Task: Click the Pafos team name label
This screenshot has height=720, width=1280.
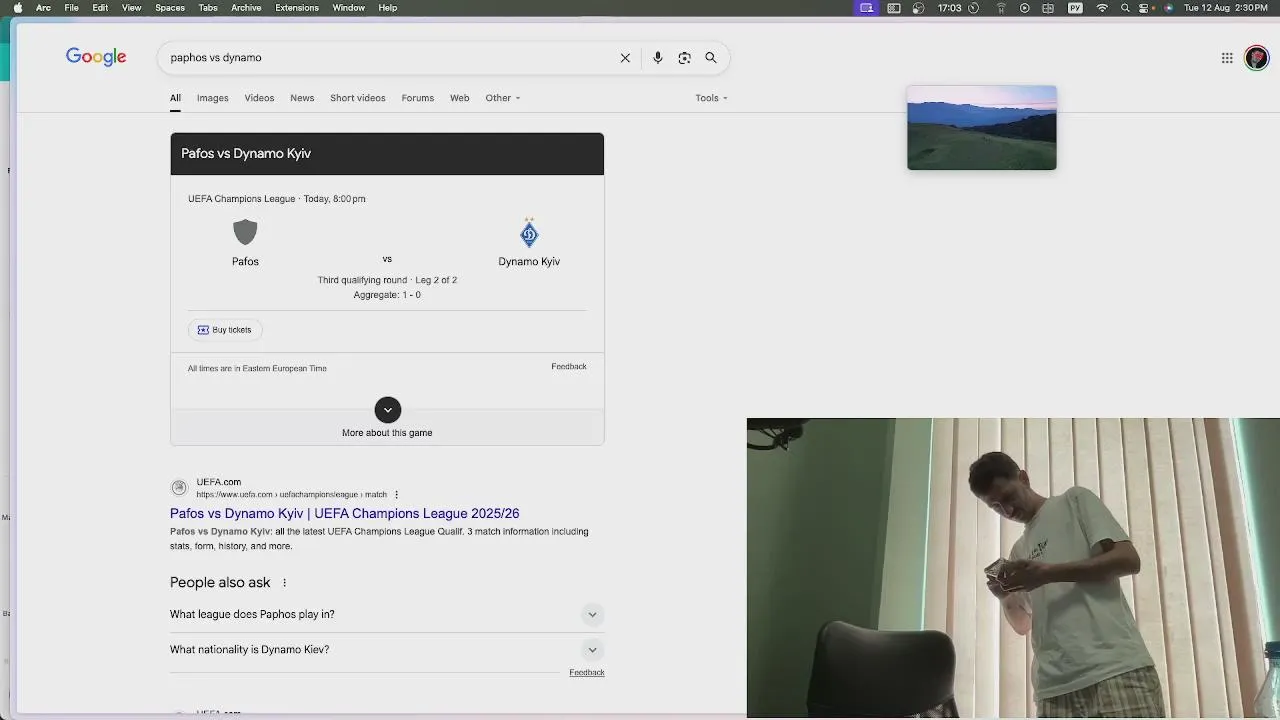Action: [x=245, y=262]
